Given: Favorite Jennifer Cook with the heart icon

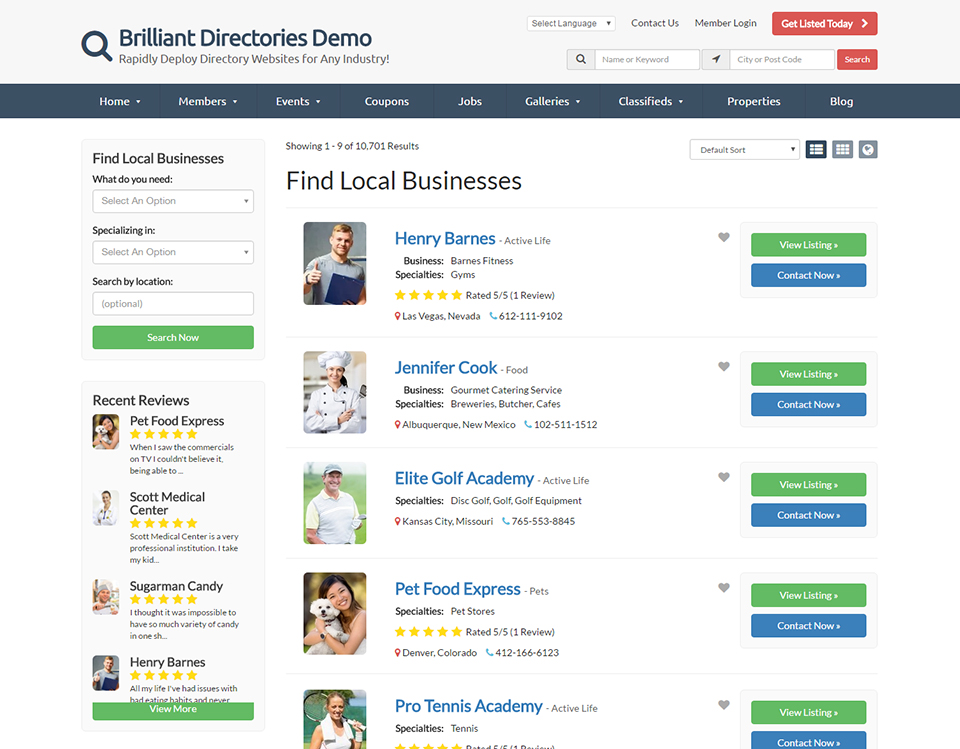Looking at the screenshot, I should click(x=724, y=366).
